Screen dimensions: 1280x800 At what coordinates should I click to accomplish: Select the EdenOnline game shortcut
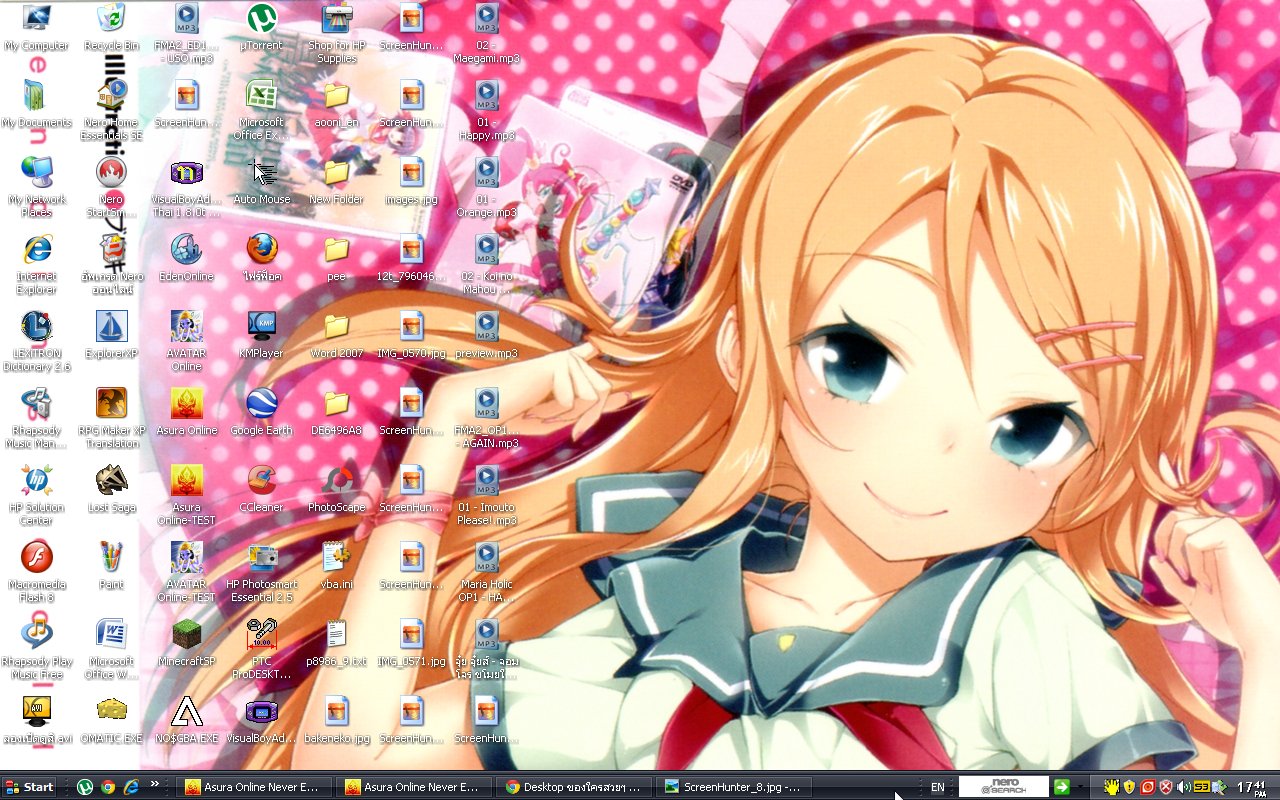[186, 258]
